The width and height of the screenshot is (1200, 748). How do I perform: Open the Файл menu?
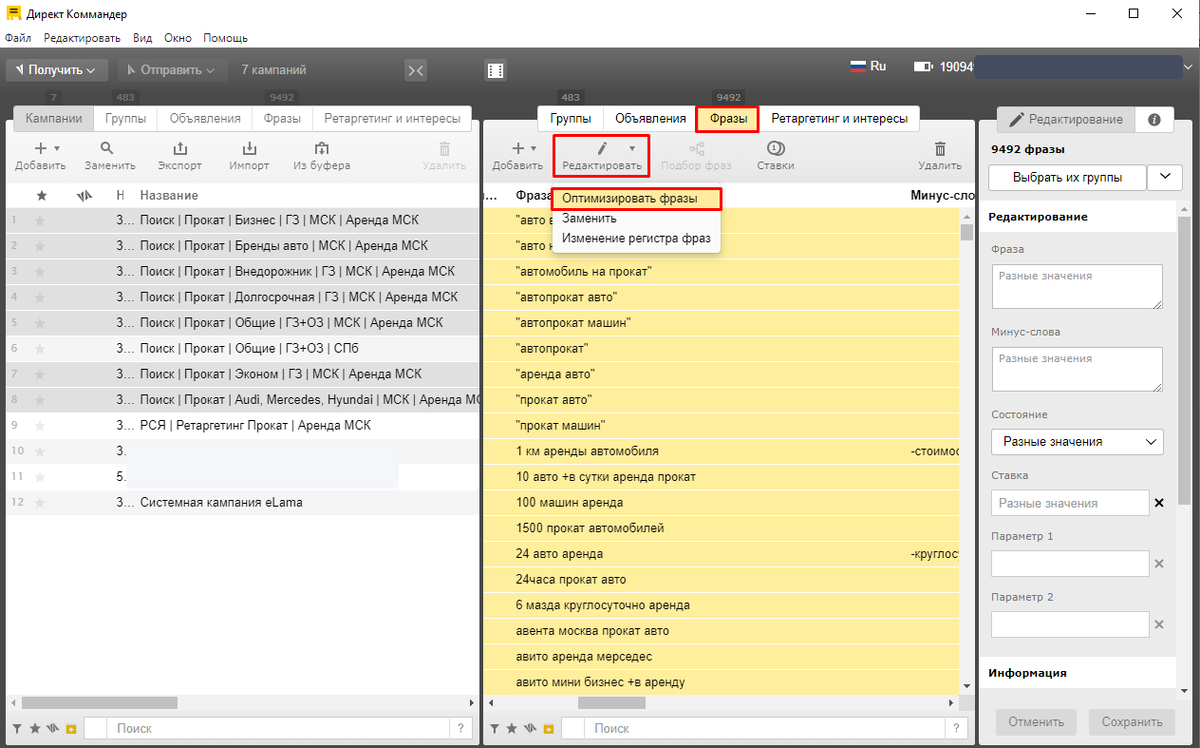click(x=18, y=38)
